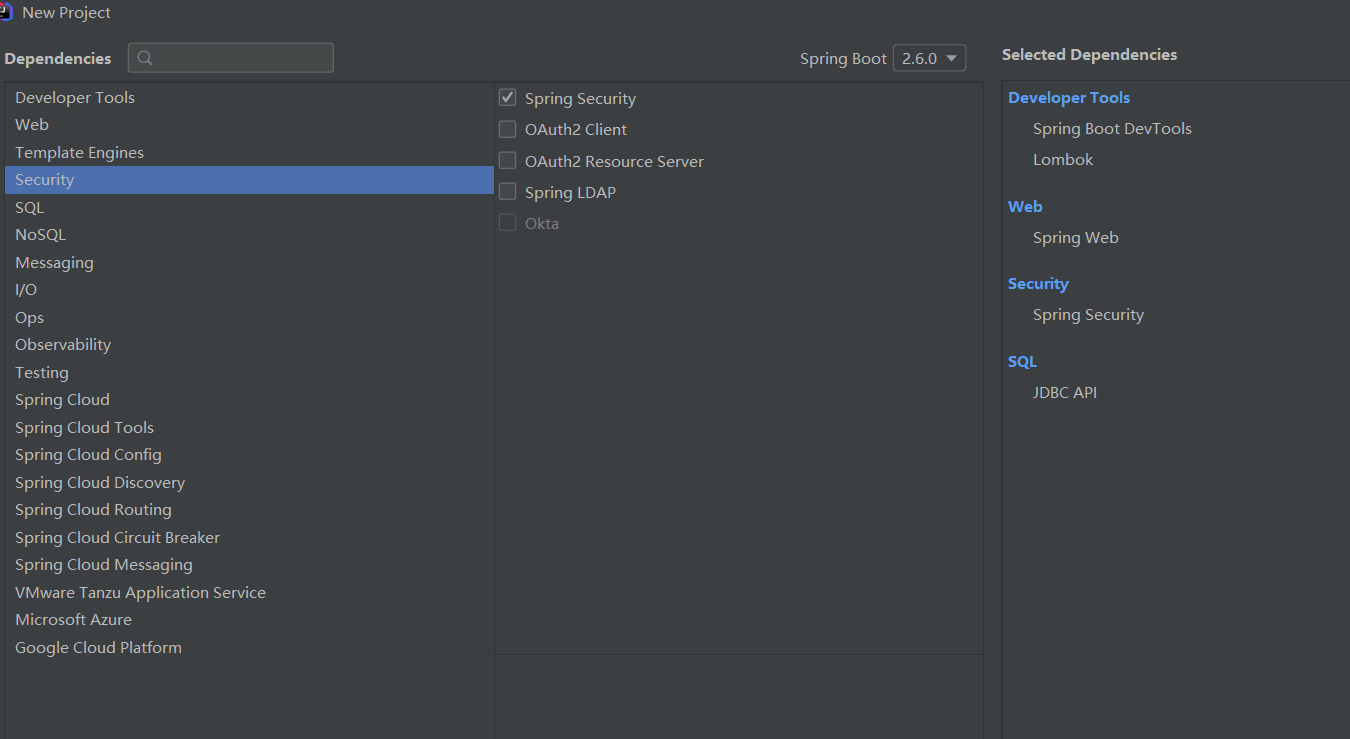Enable the OAuth2 Client checkbox
The height and width of the screenshot is (739, 1350).
coord(508,129)
